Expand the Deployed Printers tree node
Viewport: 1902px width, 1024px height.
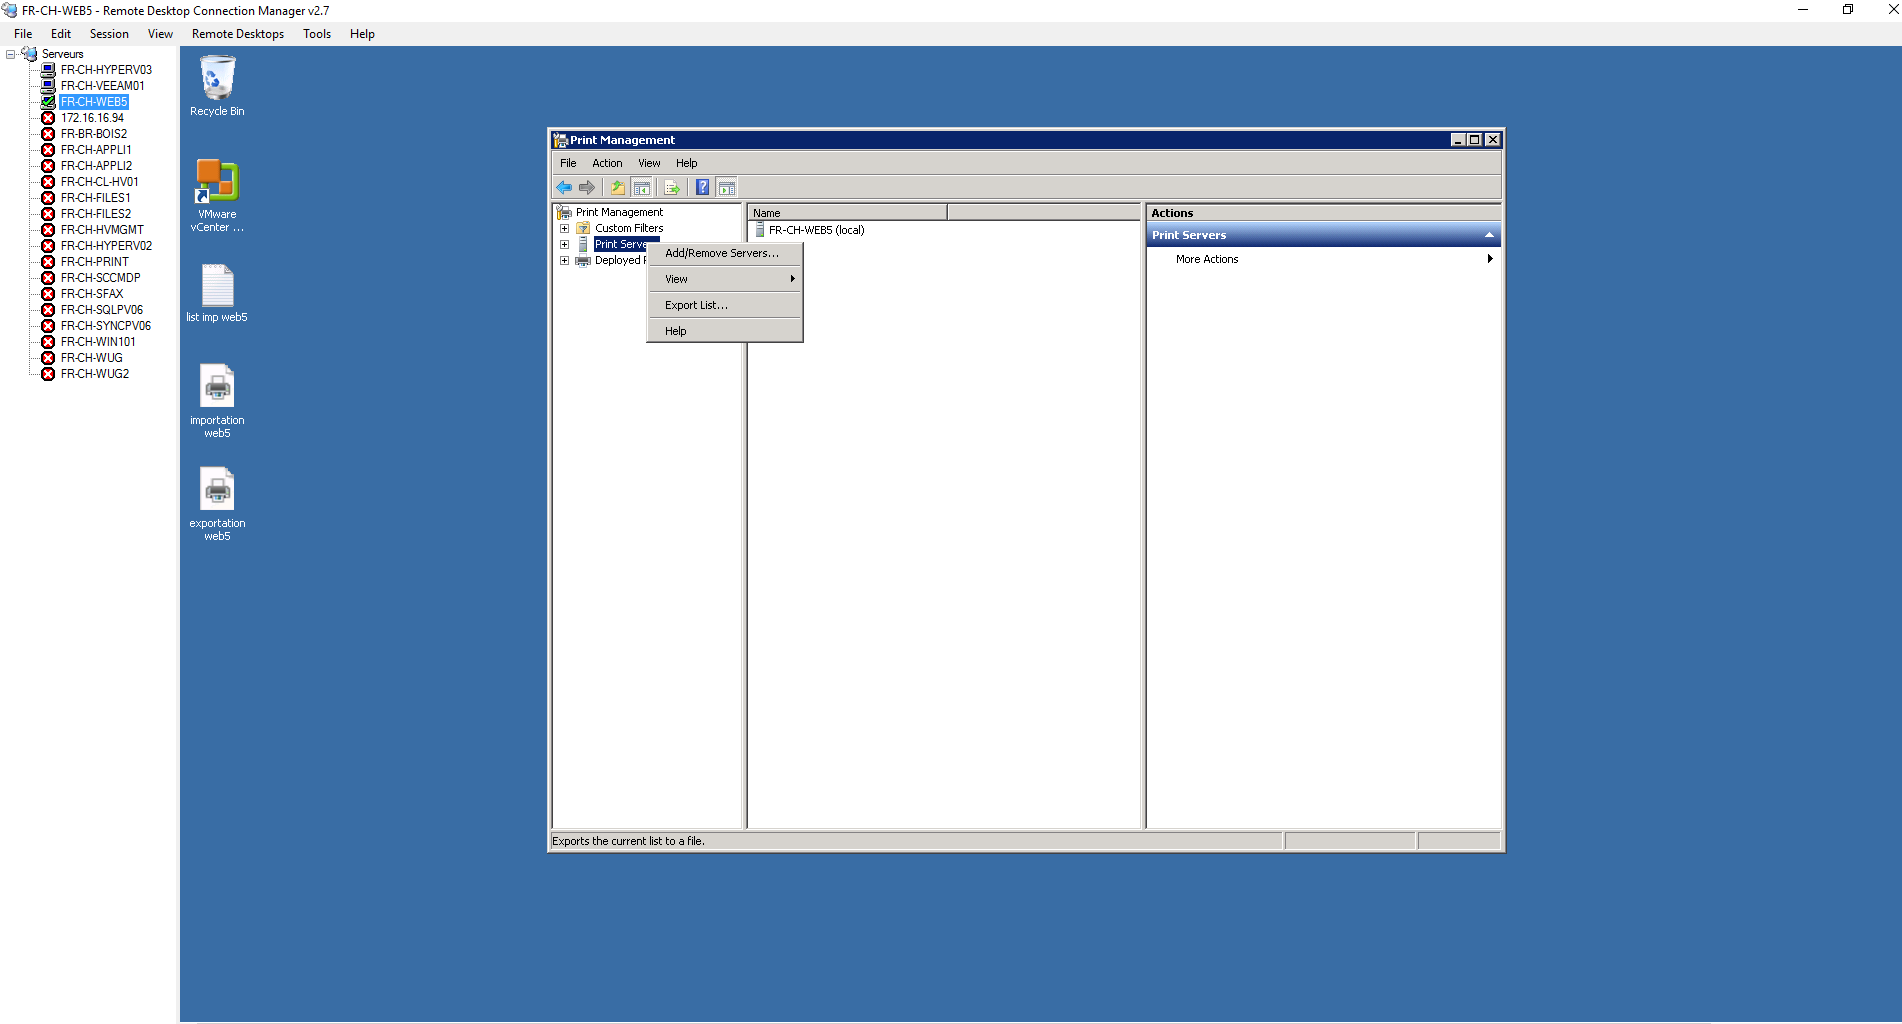(x=564, y=260)
